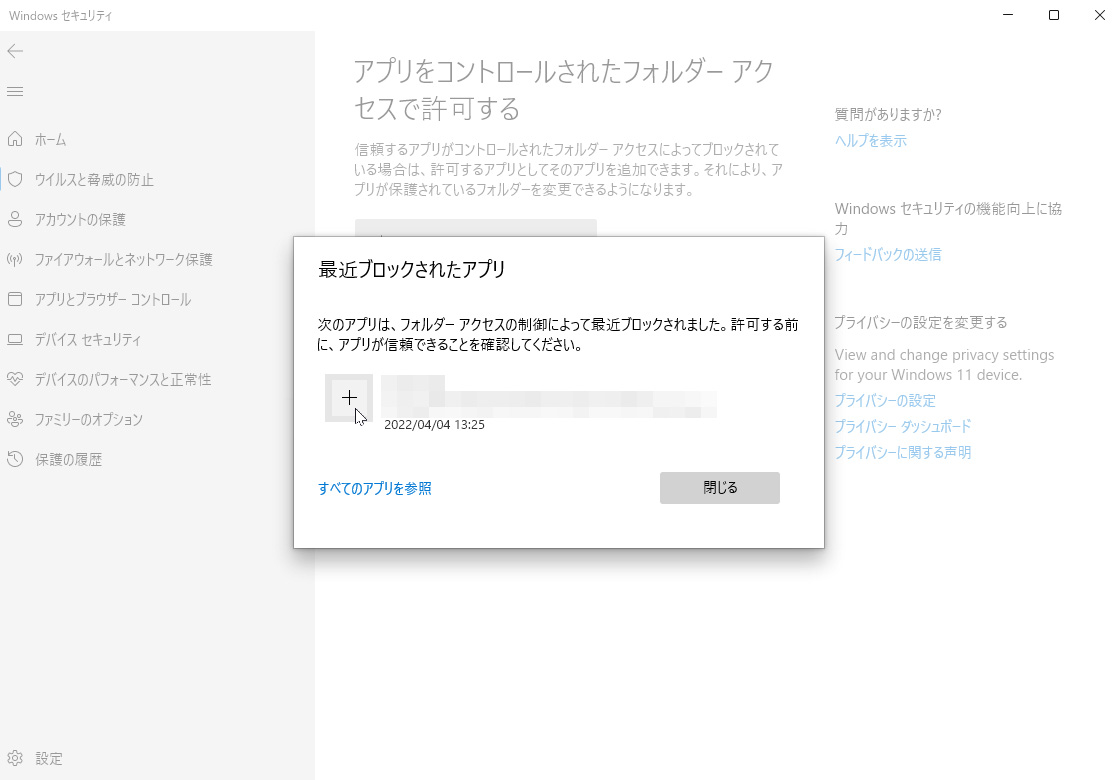Open the hamburger navigation menu

[x=15, y=91]
